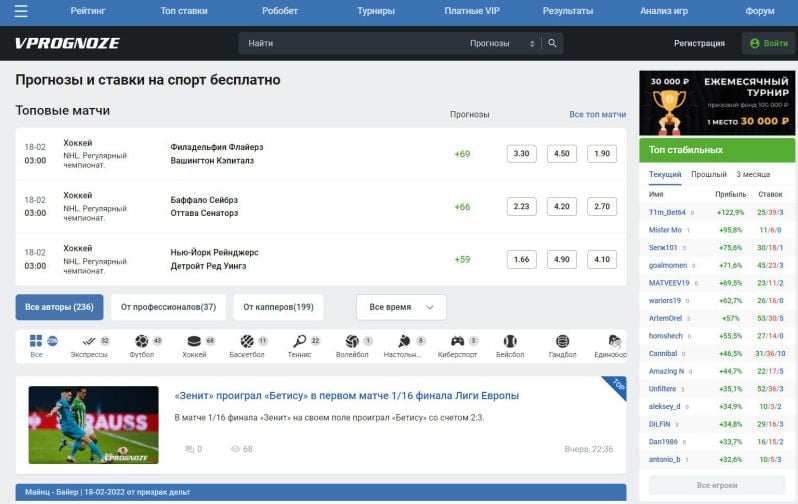Select 'Все авторы (236)' filter
Viewport: 798px width, 504px height.
[60, 307]
